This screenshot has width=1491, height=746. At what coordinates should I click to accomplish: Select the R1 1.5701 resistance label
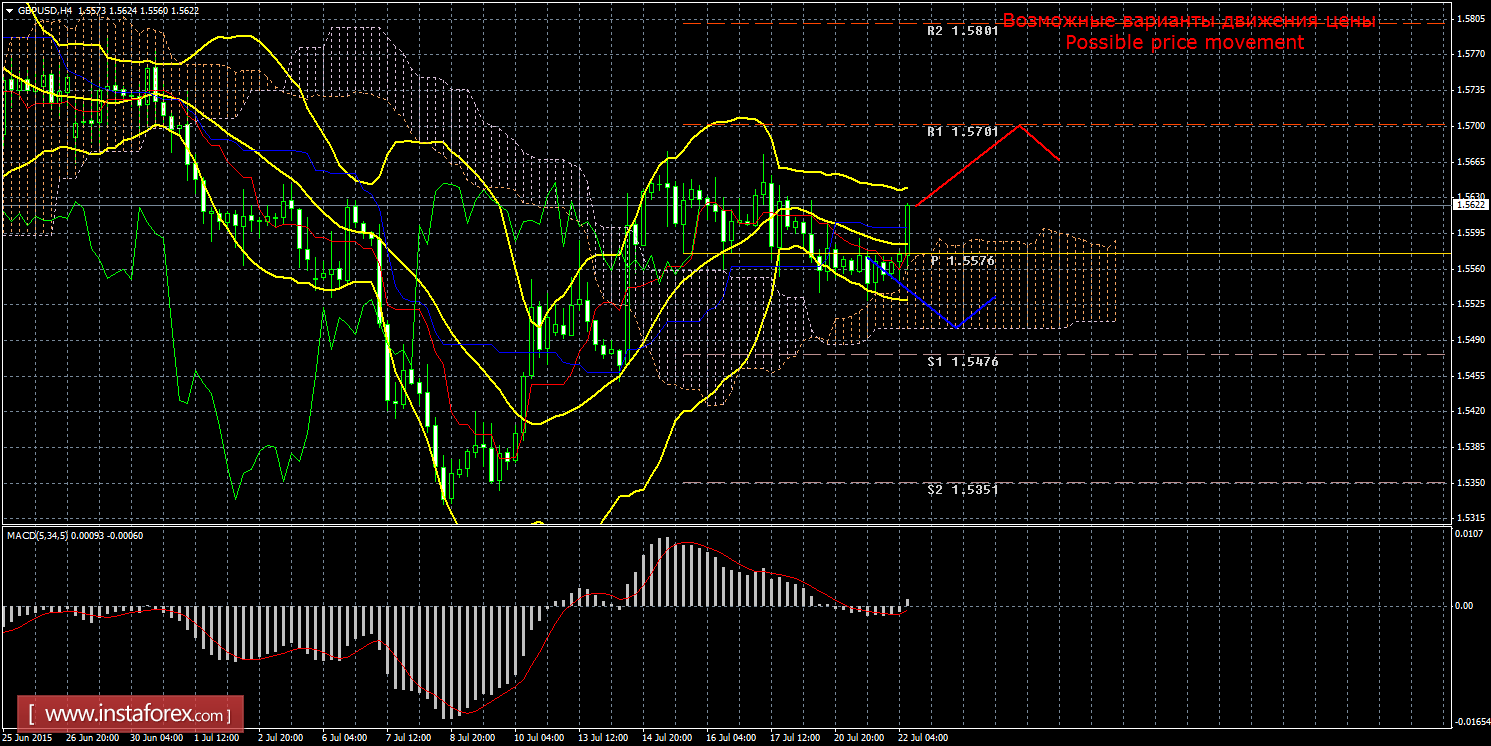point(962,131)
